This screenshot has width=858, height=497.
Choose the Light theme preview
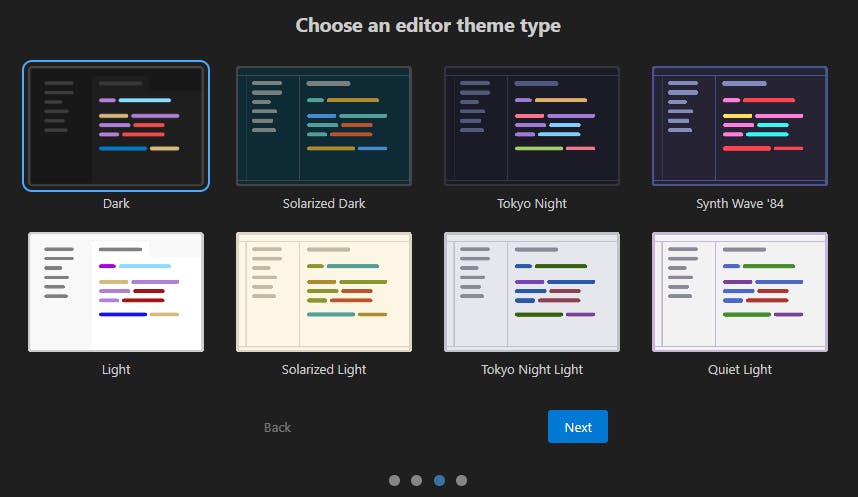pyautogui.click(x=116, y=292)
